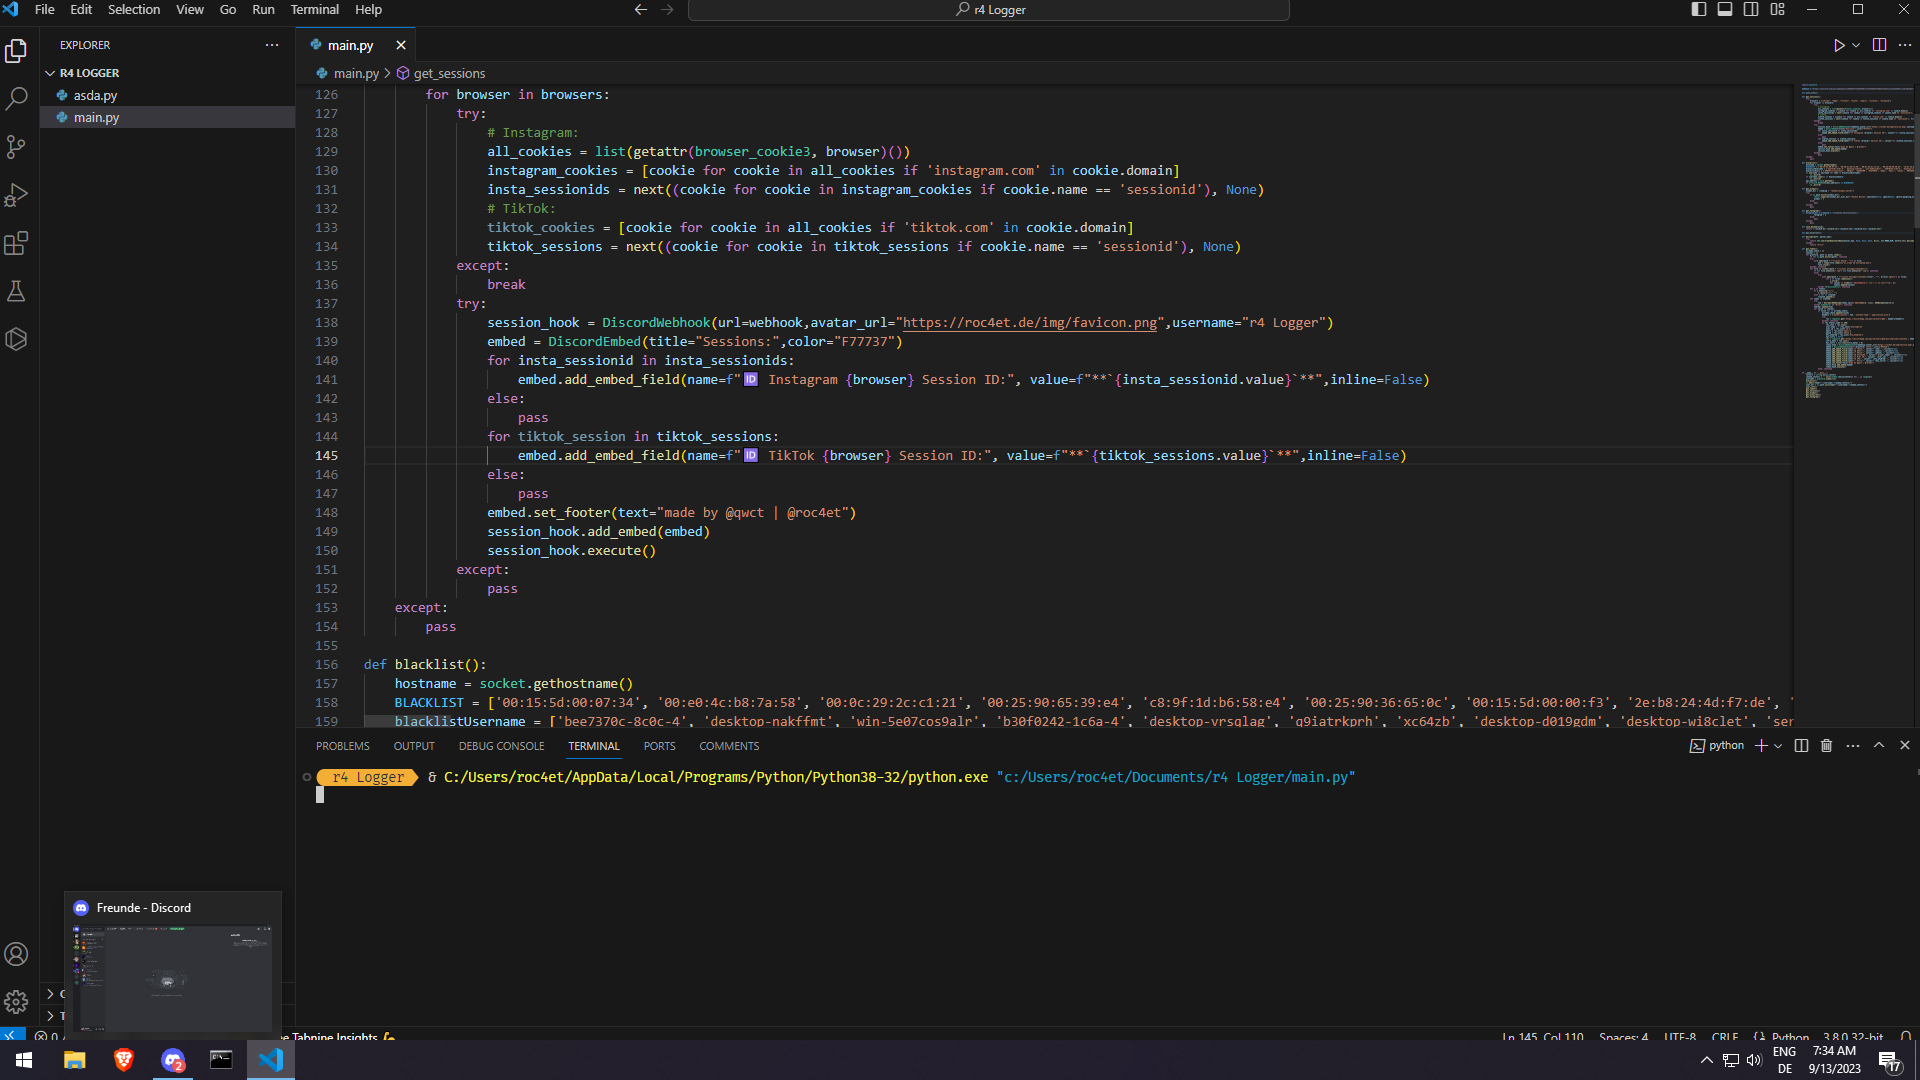Screen dimensions: 1920x1080
Task: Switch to the Debug Console tab
Action: (501, 746)
